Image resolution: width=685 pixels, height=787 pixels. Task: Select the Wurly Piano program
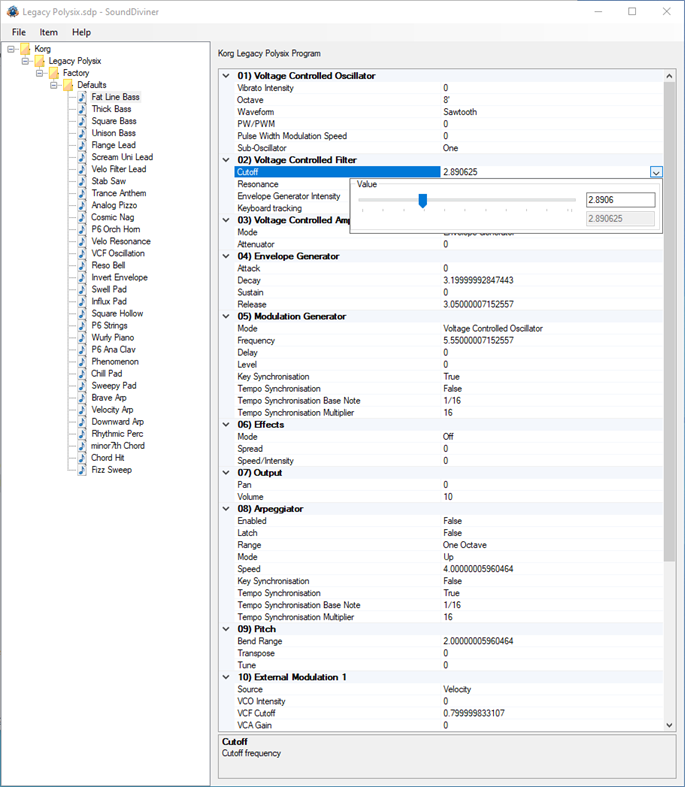pos(113,337)
